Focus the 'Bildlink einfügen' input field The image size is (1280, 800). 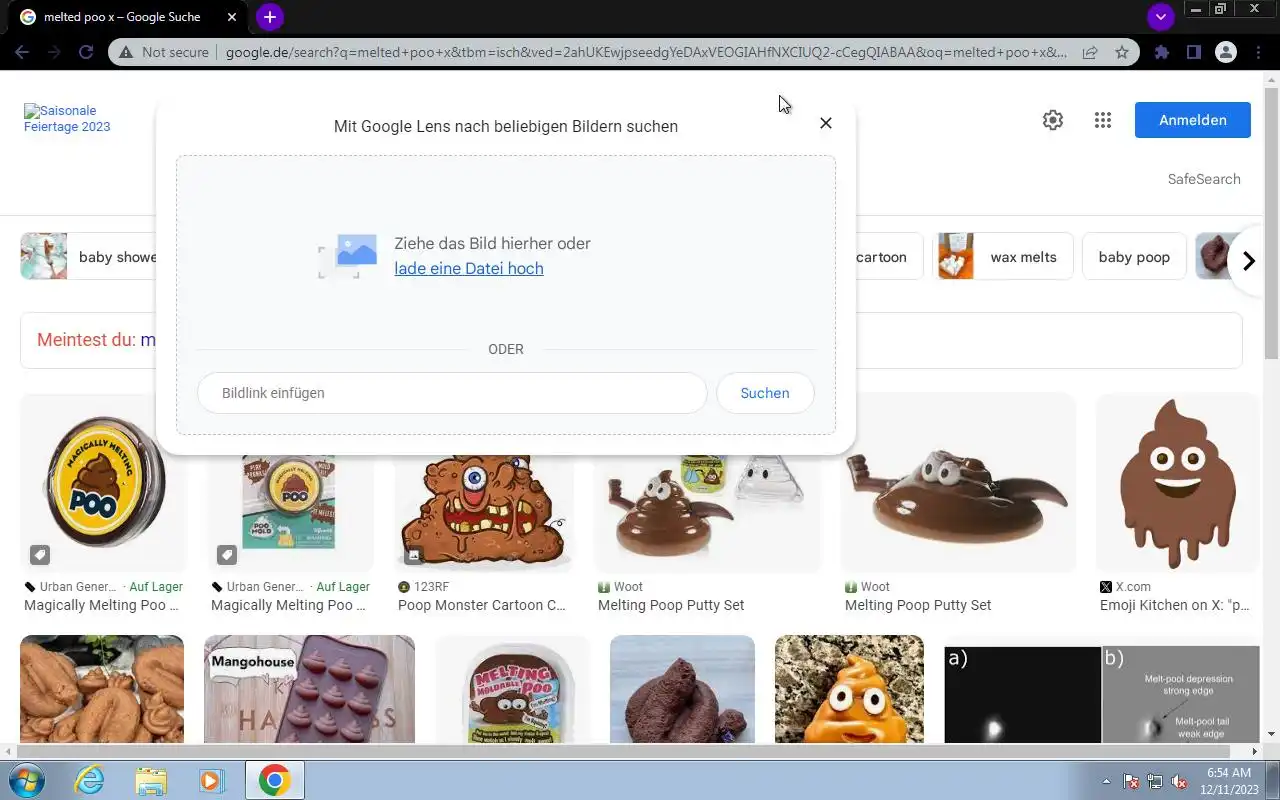pyautogui.click(x=452, y=393)
